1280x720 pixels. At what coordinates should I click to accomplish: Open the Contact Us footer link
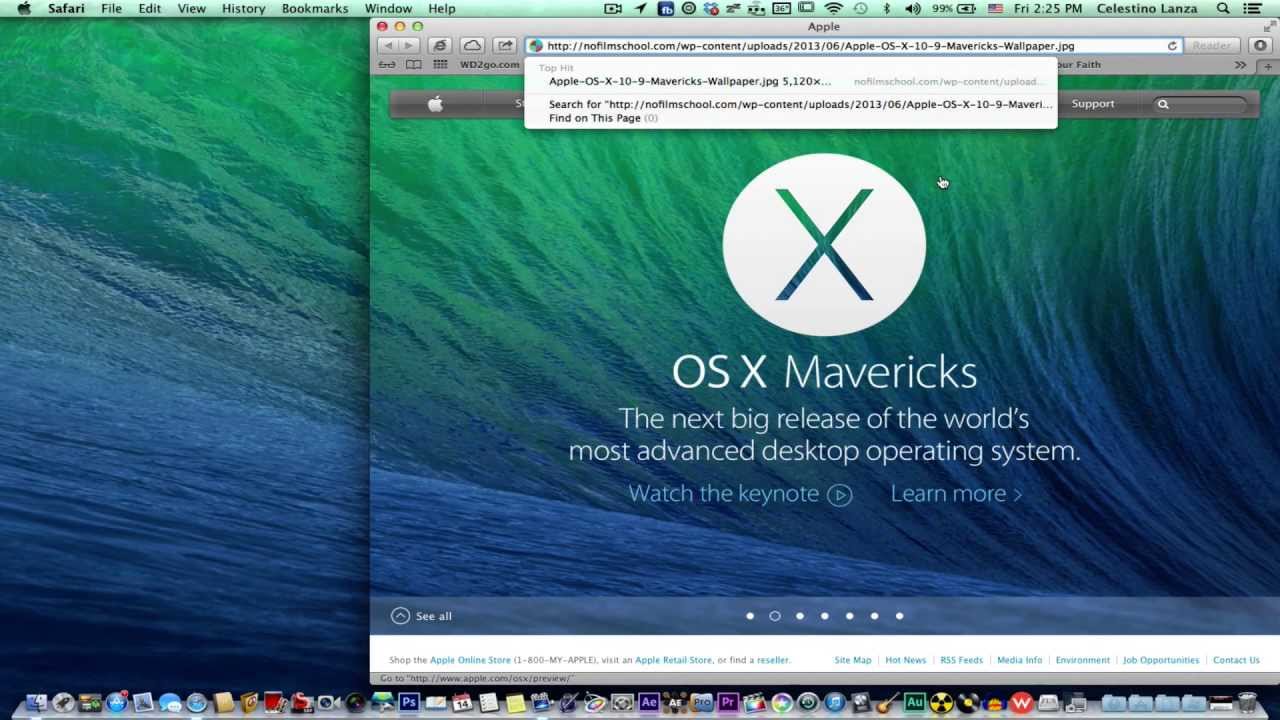(1236, 660)
